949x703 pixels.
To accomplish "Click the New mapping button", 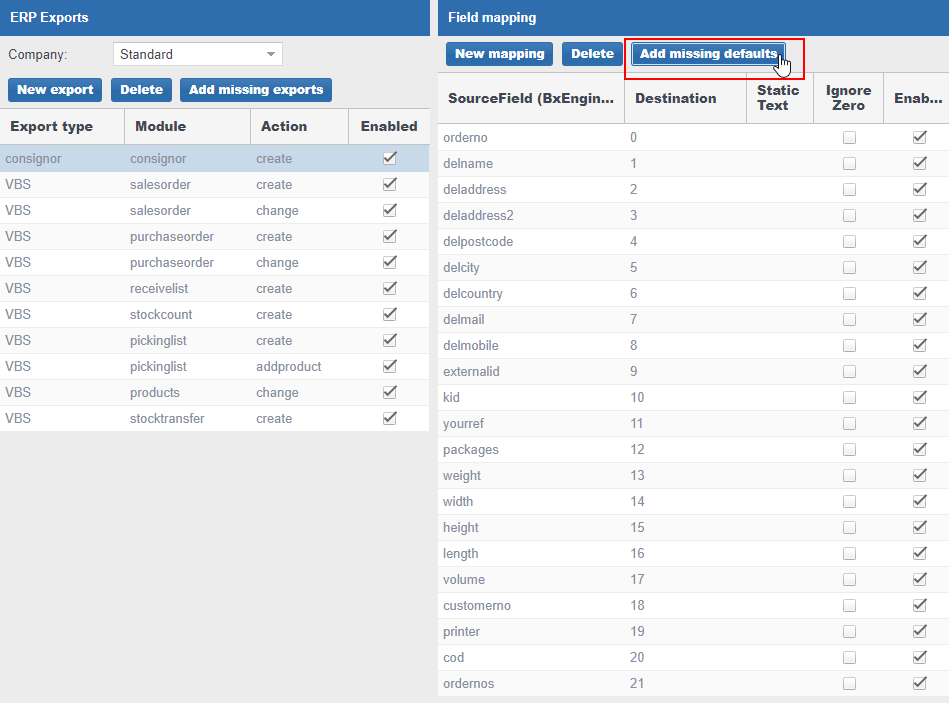I will click(499, 54).
